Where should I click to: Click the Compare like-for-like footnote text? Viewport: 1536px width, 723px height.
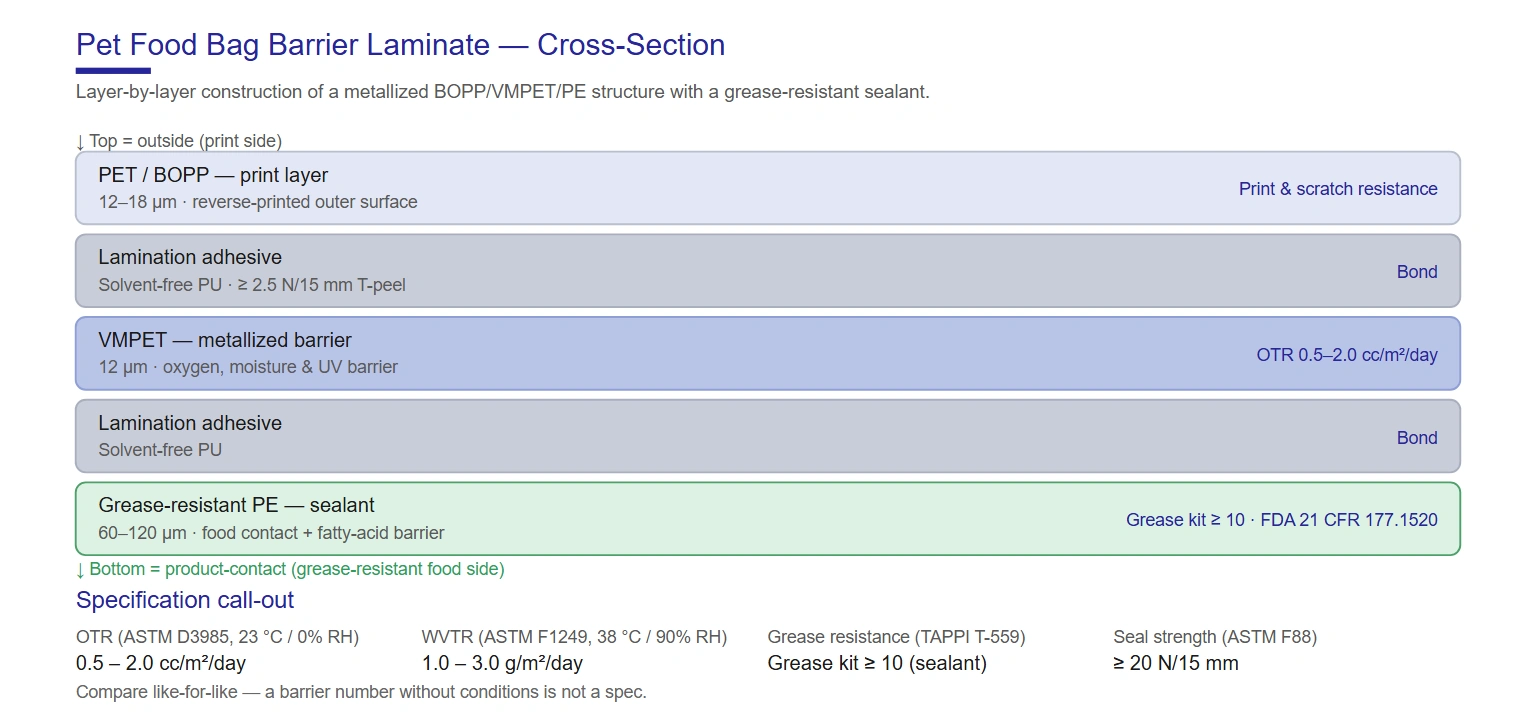point(361,692)
